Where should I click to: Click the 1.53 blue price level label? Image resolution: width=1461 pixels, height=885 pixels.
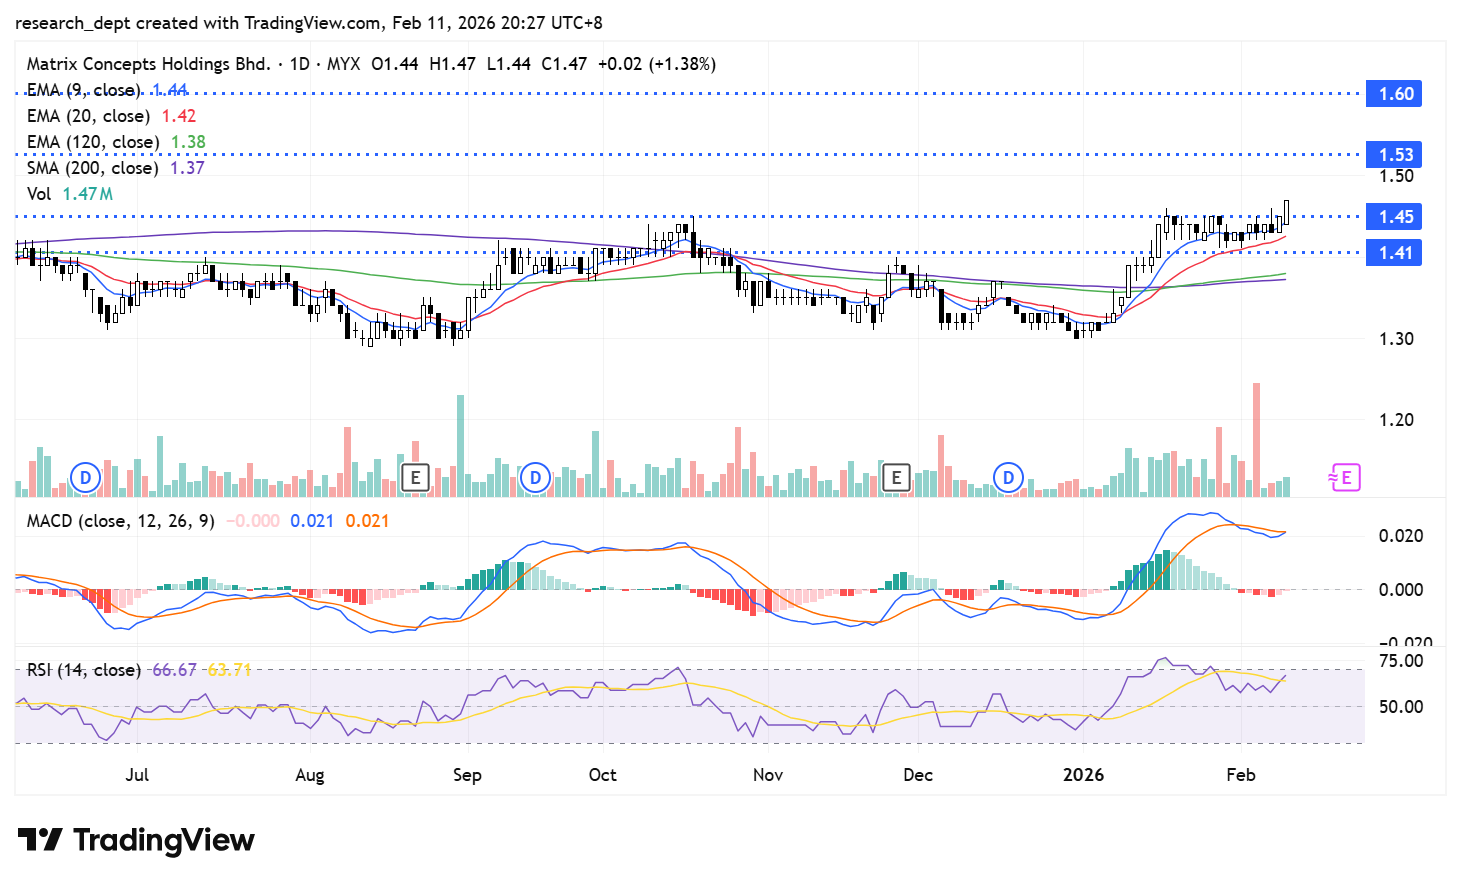[1395, 155]
